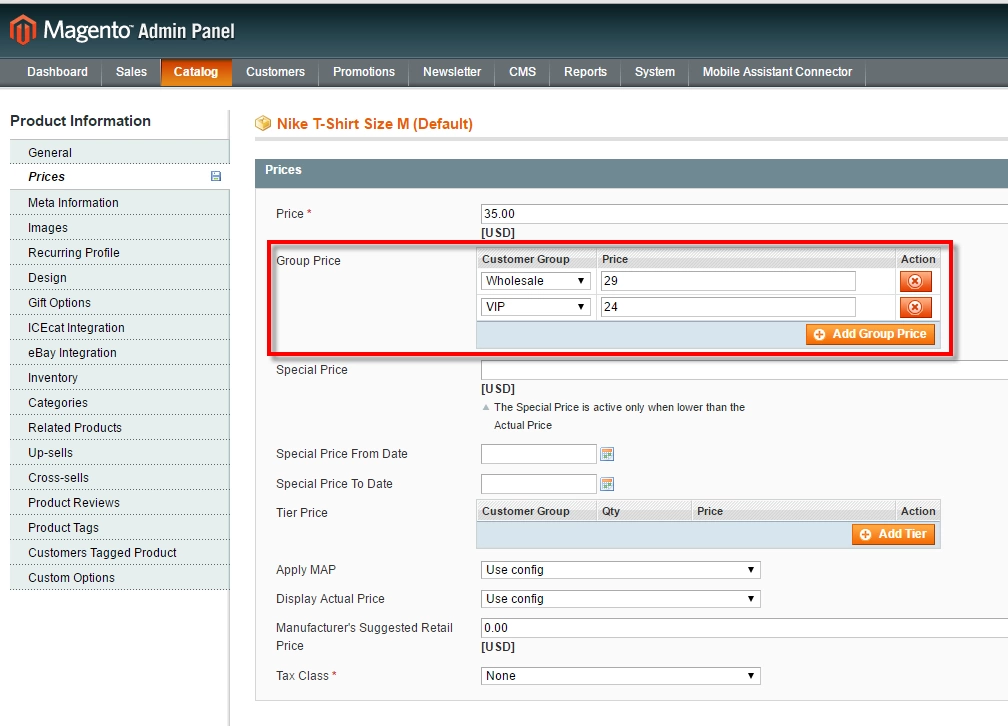Open the Customers menu
The image size is (1008, 726).
tap(275, 72)
